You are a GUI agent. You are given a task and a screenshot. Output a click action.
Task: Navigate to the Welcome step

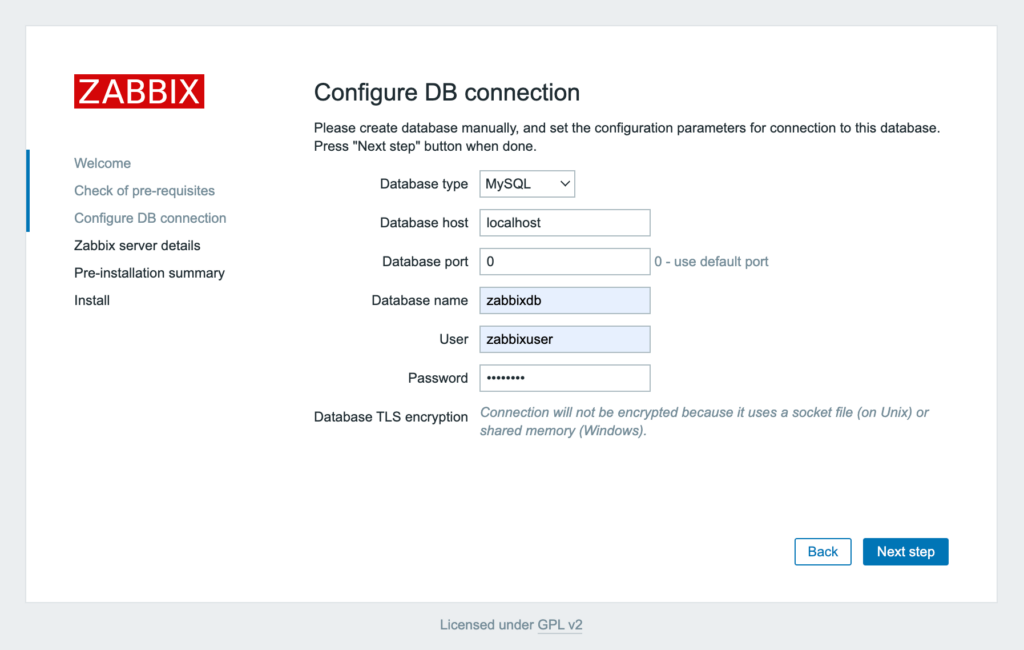(102, 163)
